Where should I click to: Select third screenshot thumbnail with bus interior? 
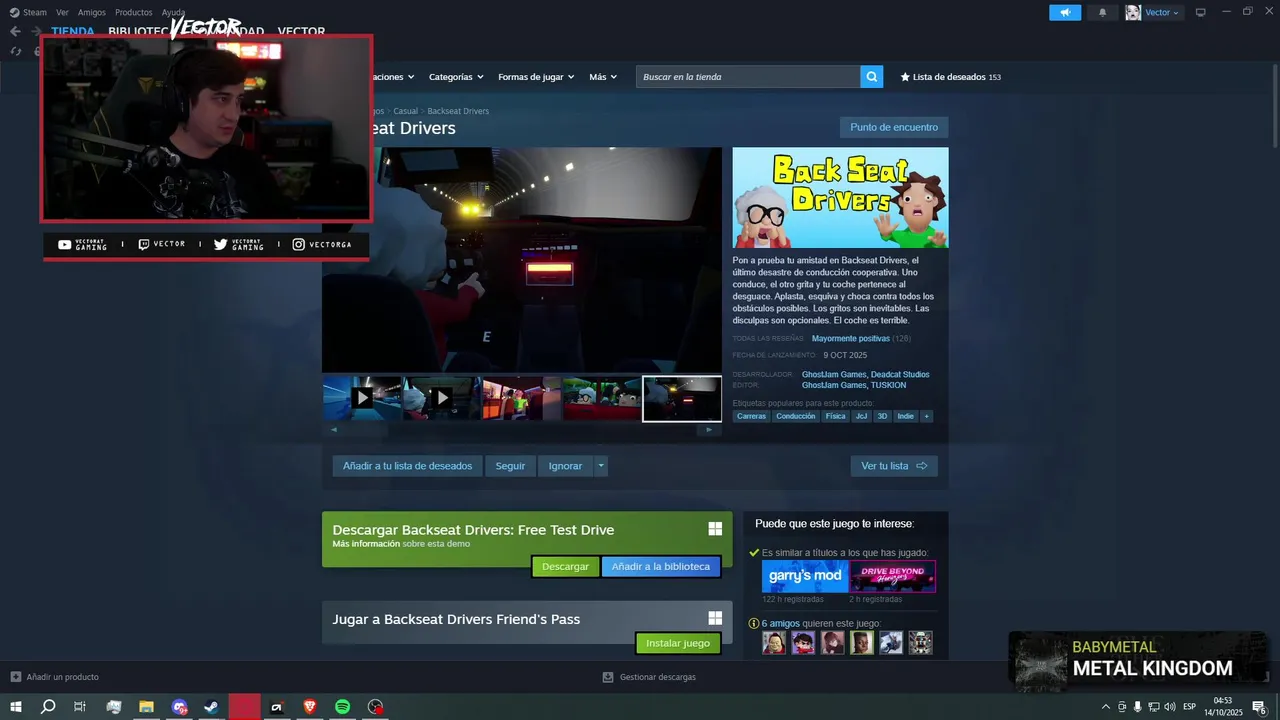click(522, 398)
